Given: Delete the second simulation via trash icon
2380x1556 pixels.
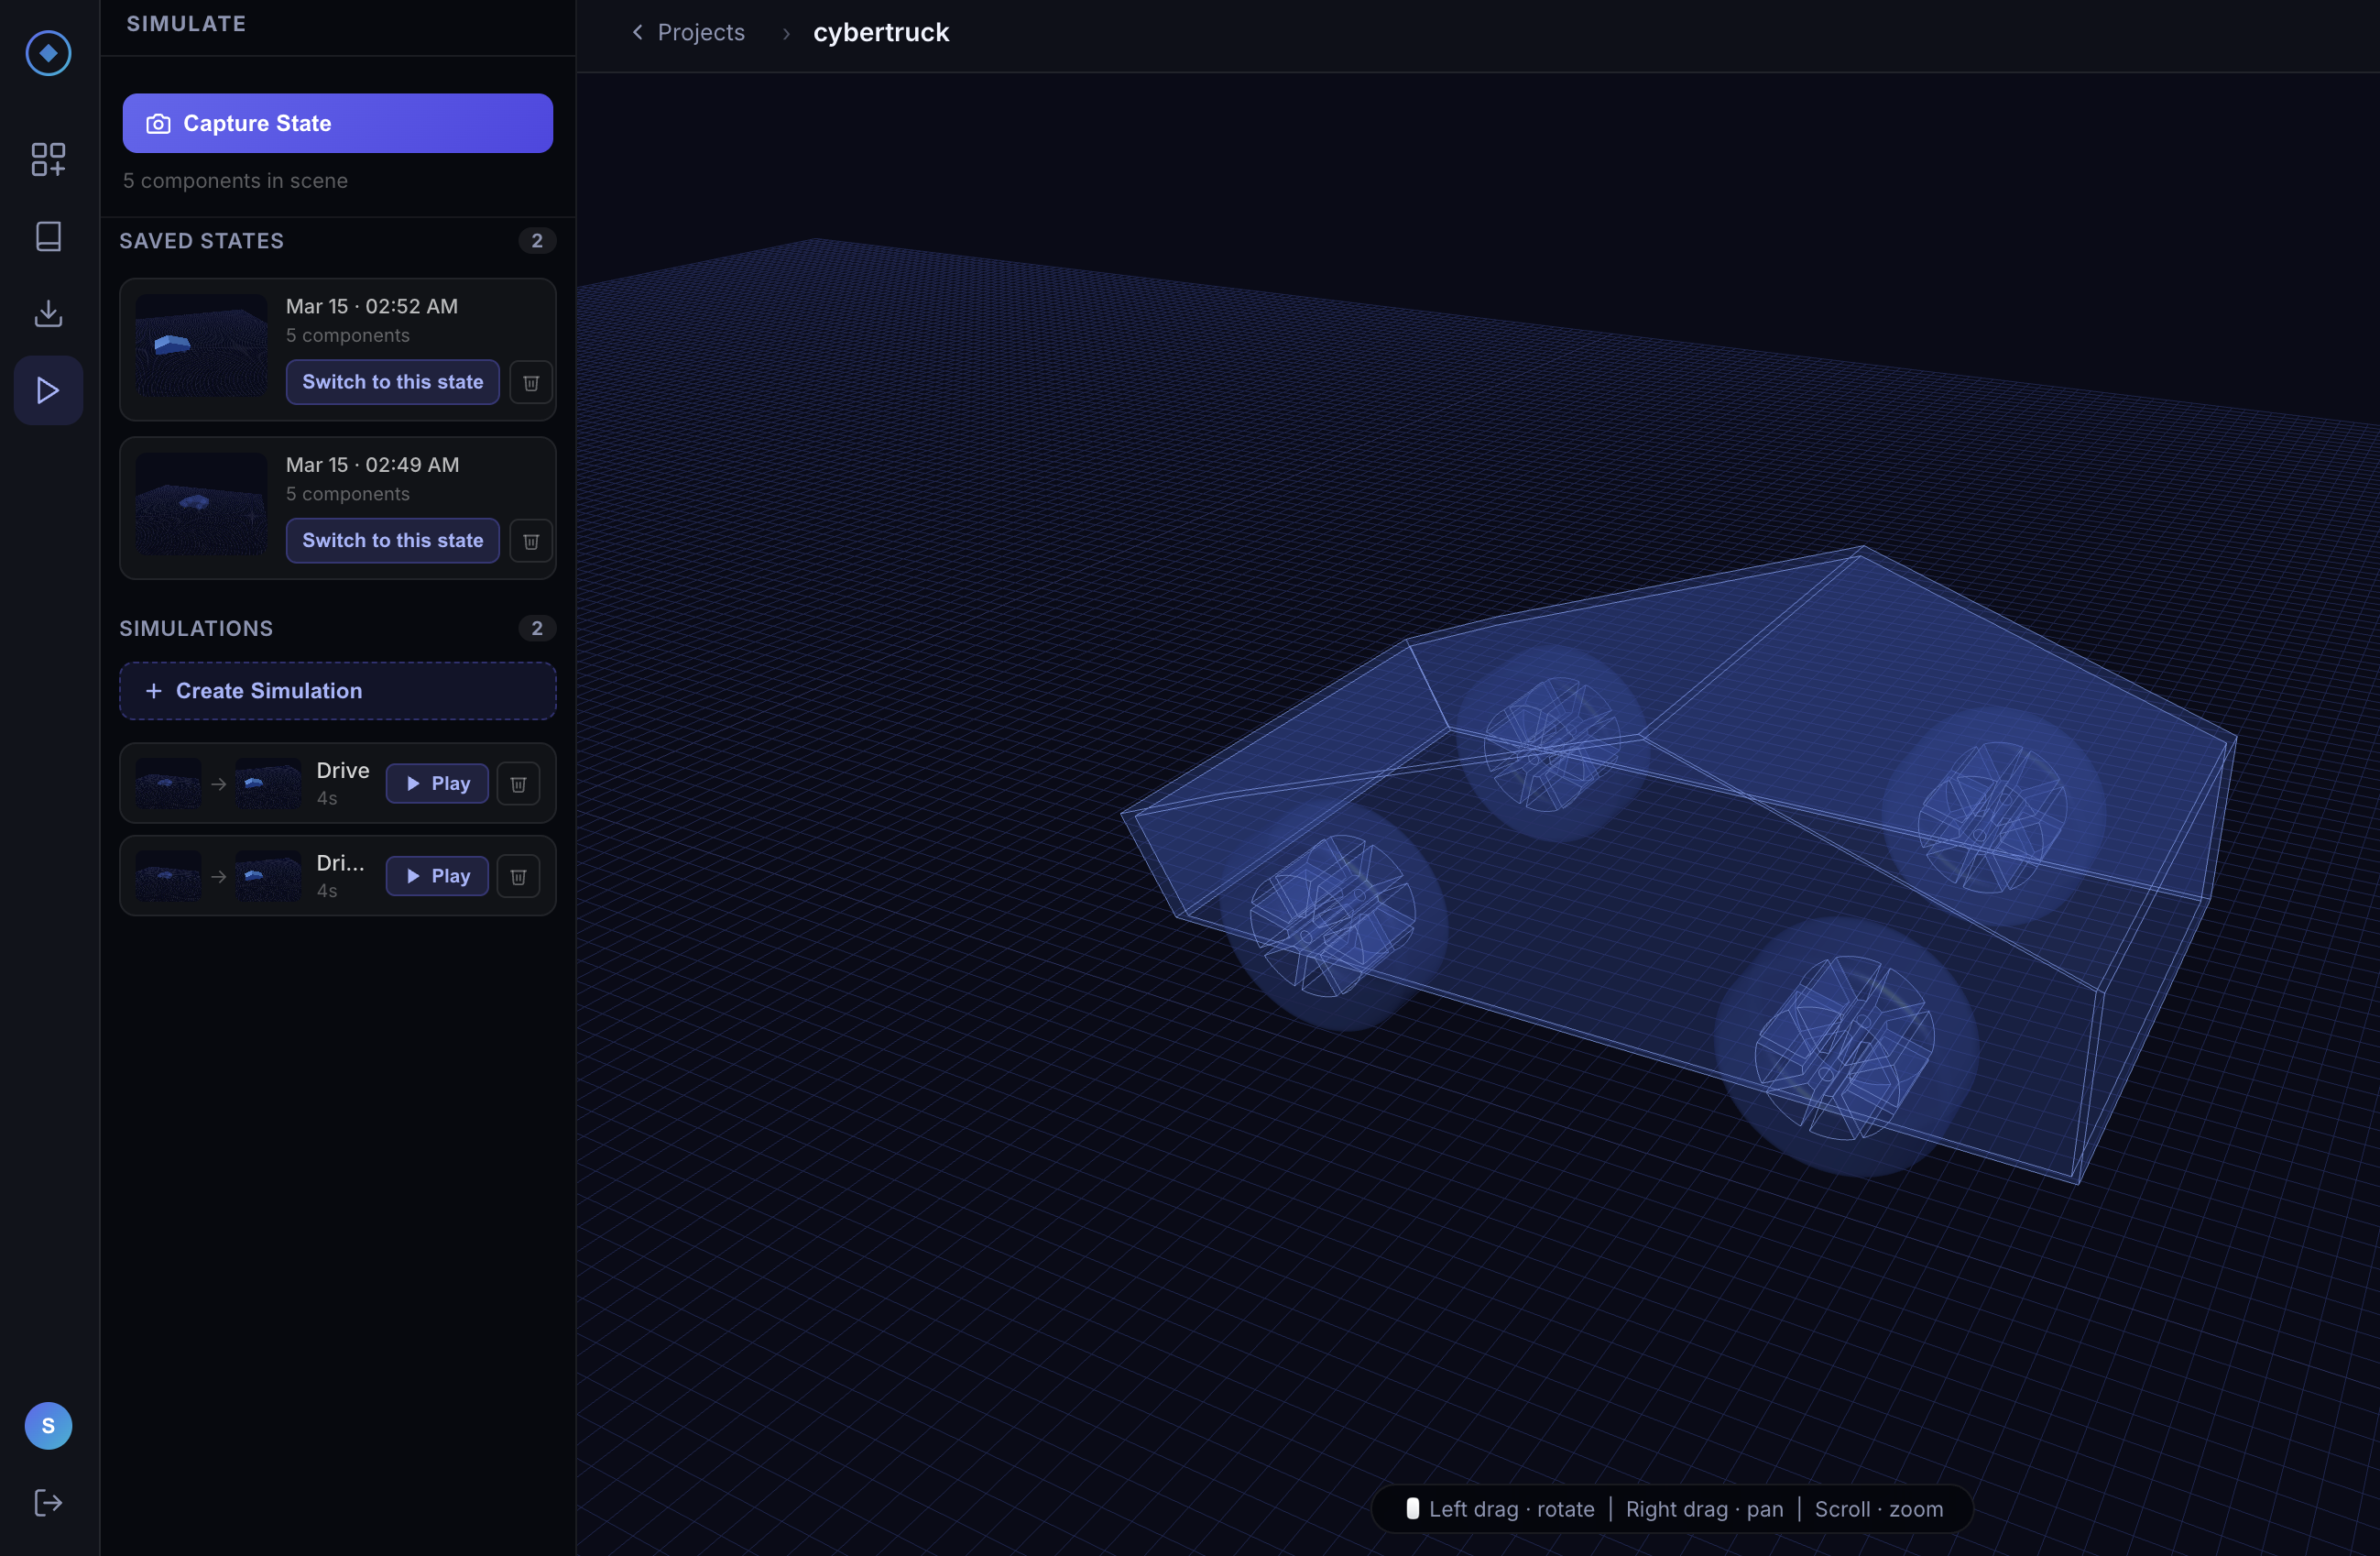Looking at the screenshot, I should 518,876.
